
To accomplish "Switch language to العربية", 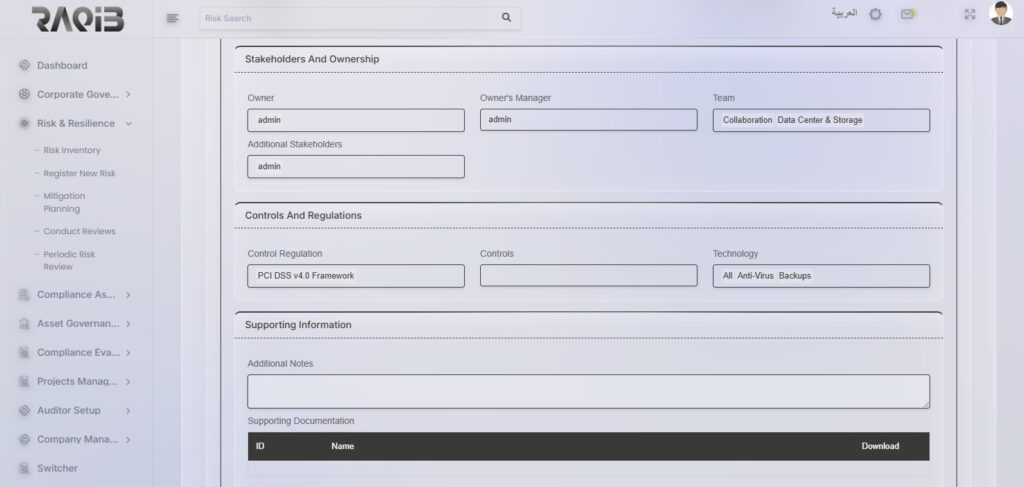I will tap(844, 14).
